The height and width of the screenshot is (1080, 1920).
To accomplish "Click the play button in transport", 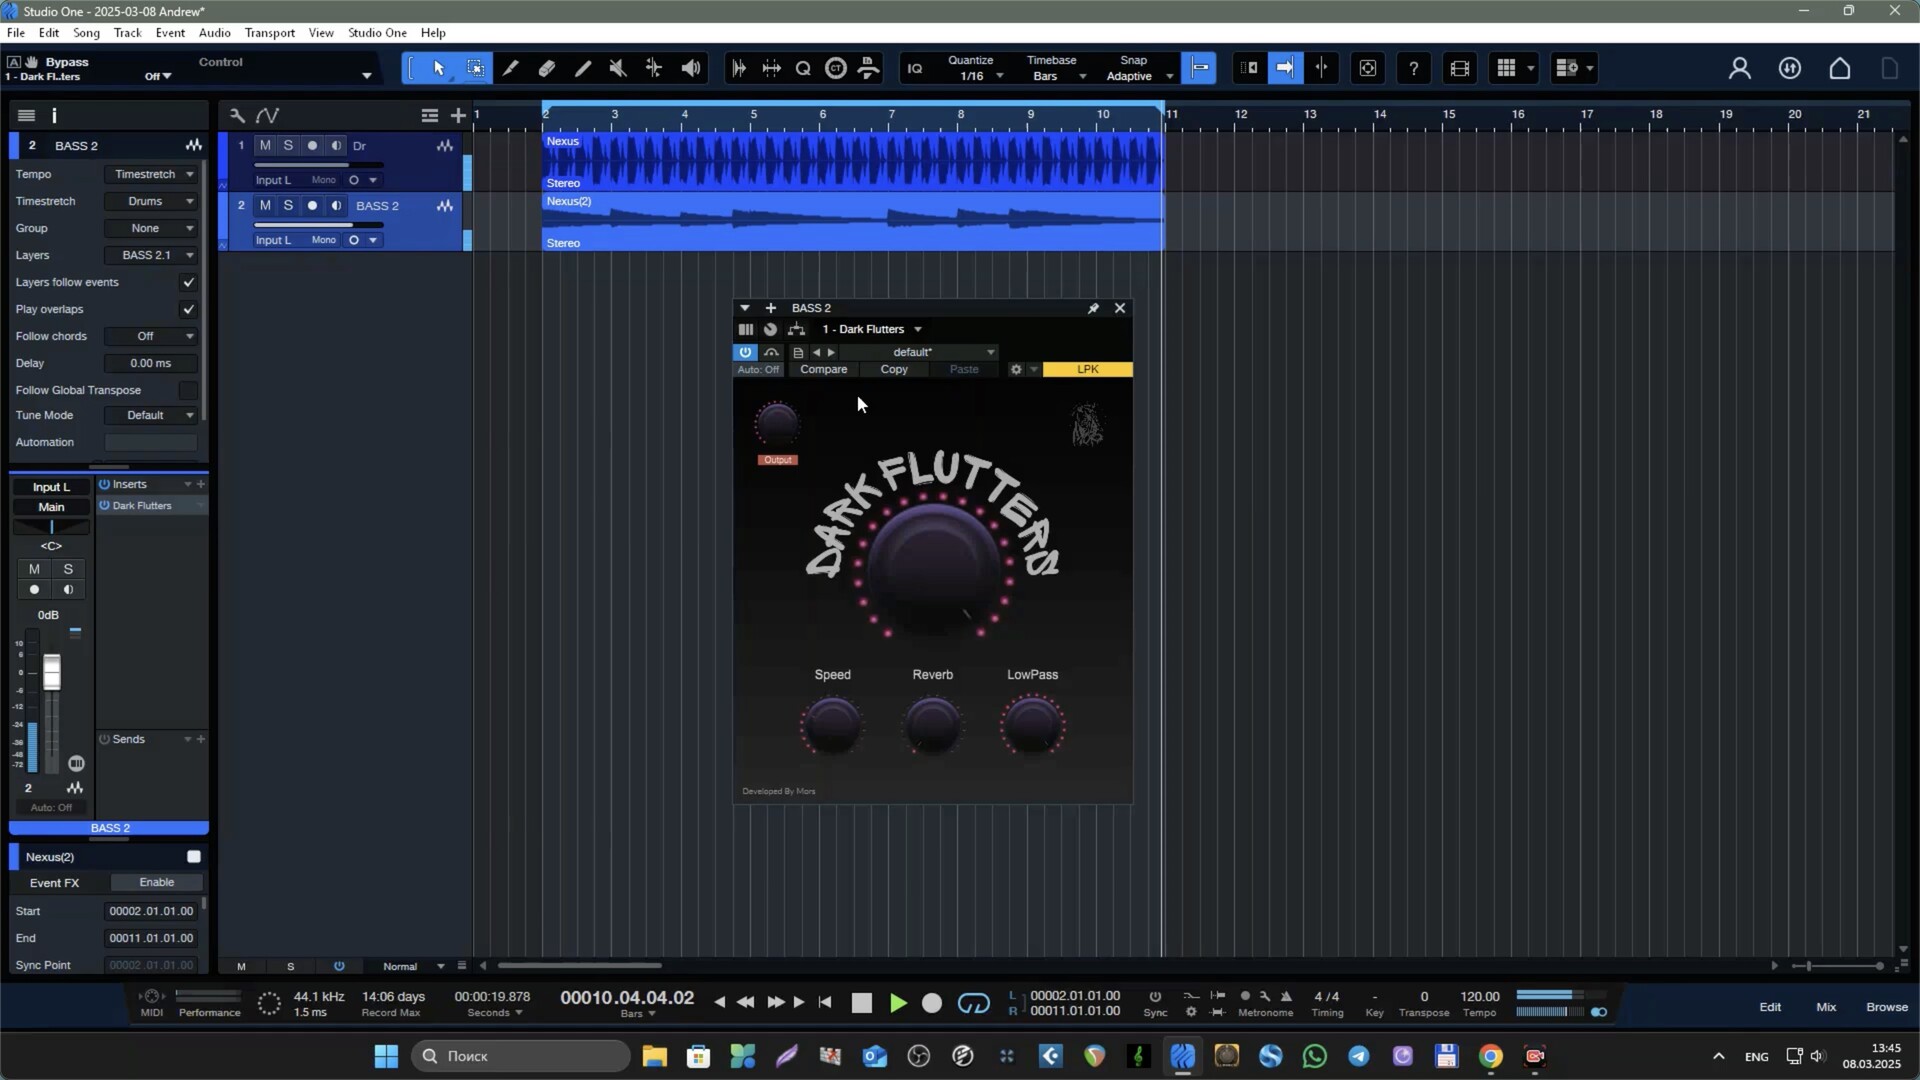I will pyautogui.click(x=898, y=1003).
